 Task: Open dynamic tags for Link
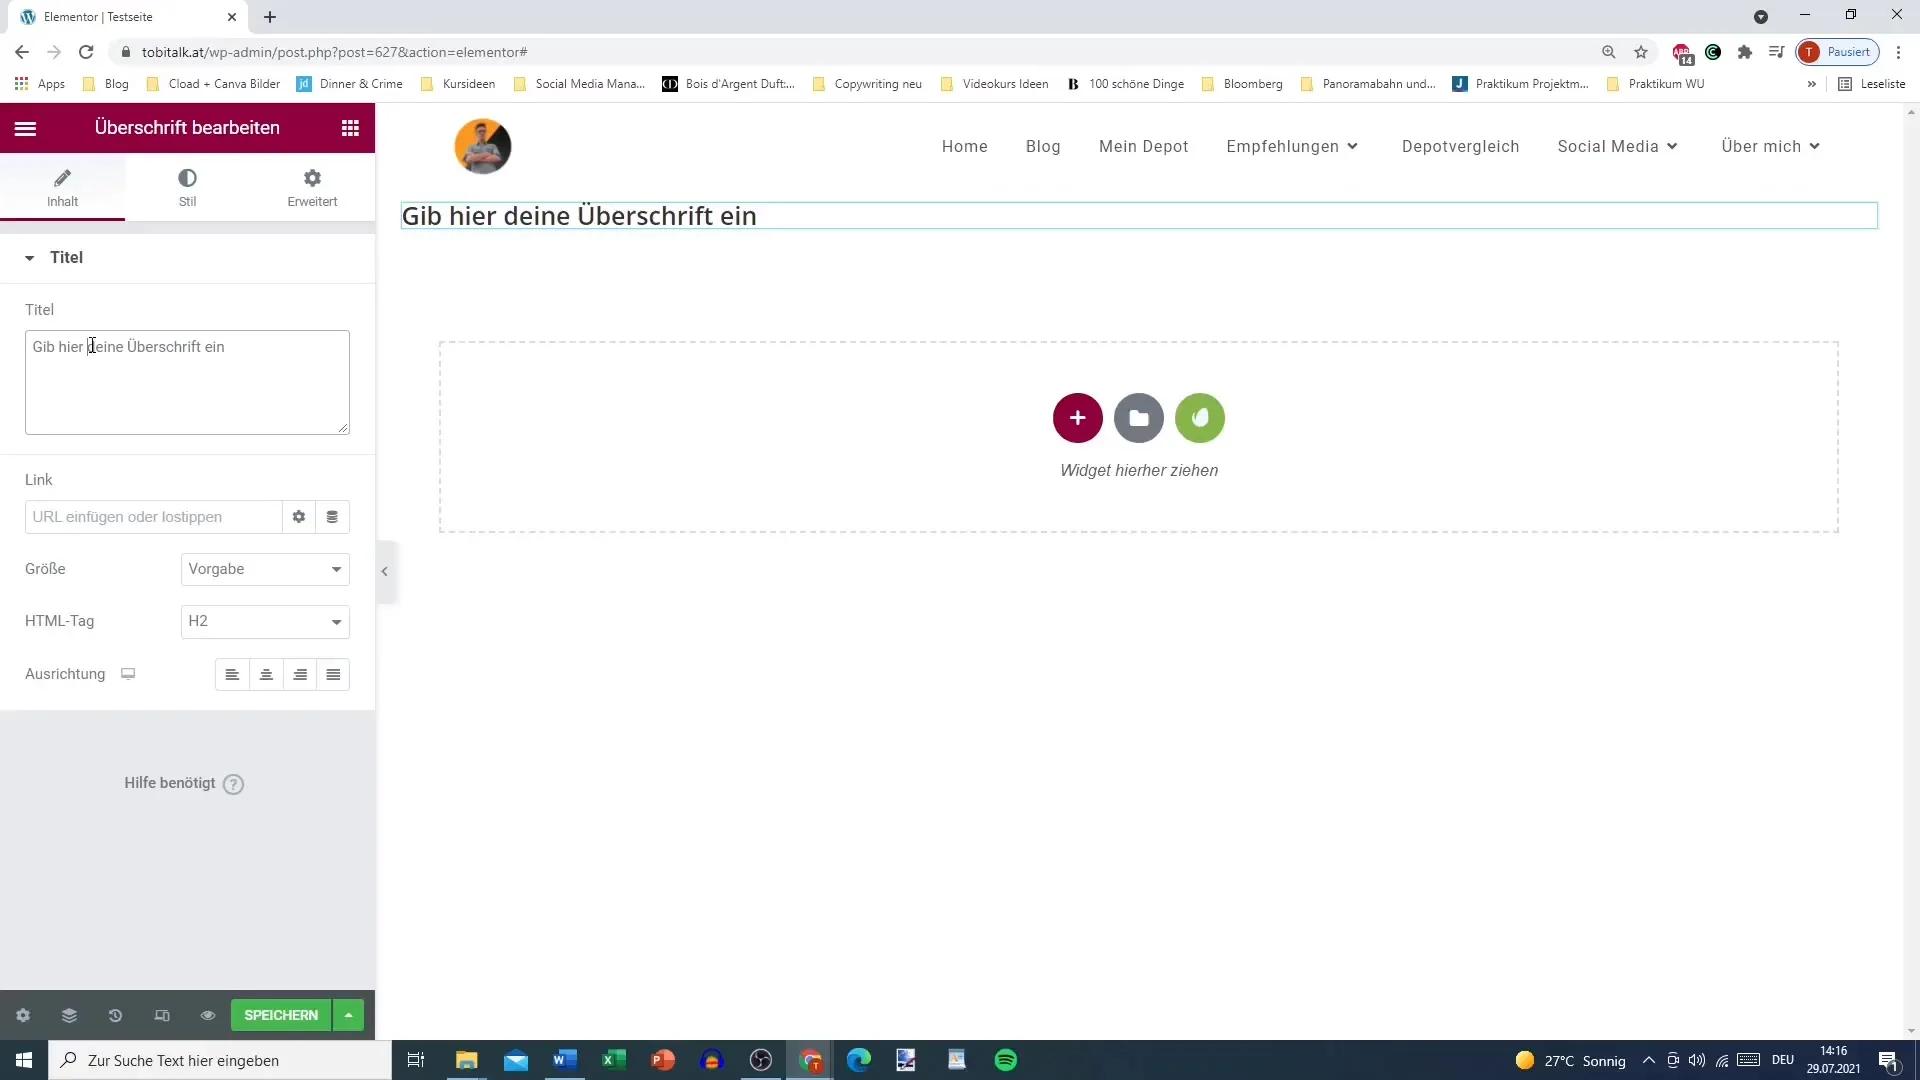coord(332,517)
